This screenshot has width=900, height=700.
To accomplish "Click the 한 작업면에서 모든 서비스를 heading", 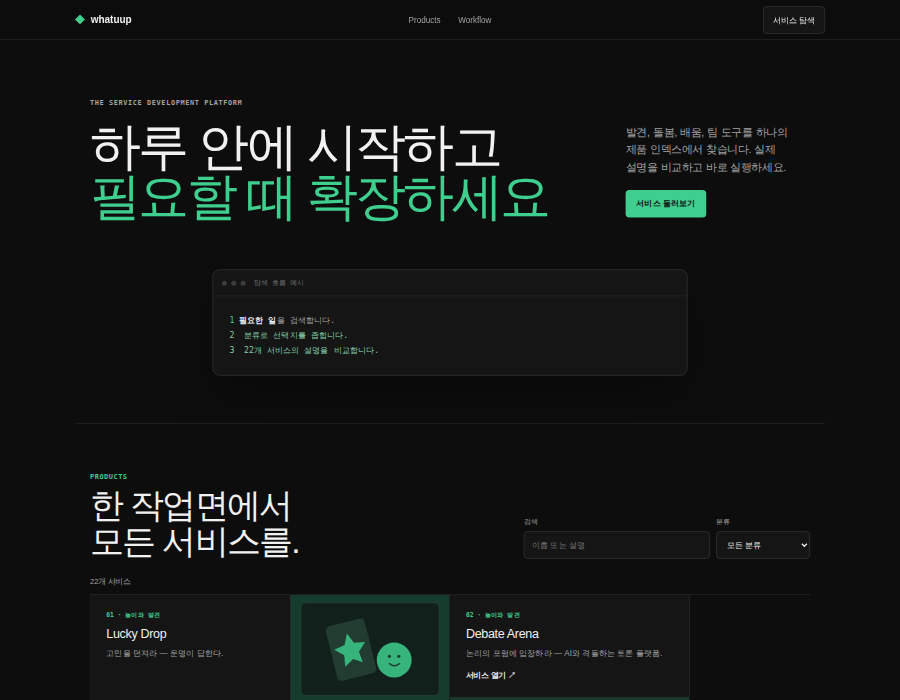I will pyautogui.click(x=195, y=524).
